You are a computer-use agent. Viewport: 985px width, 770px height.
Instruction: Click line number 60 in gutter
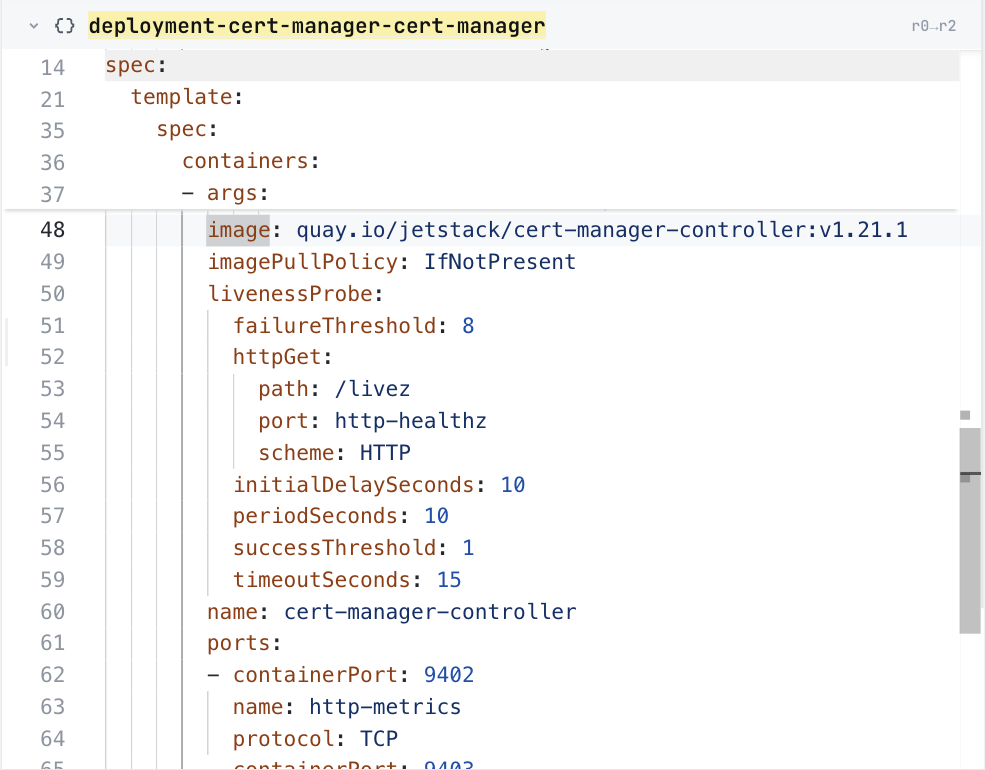[53, 612]
